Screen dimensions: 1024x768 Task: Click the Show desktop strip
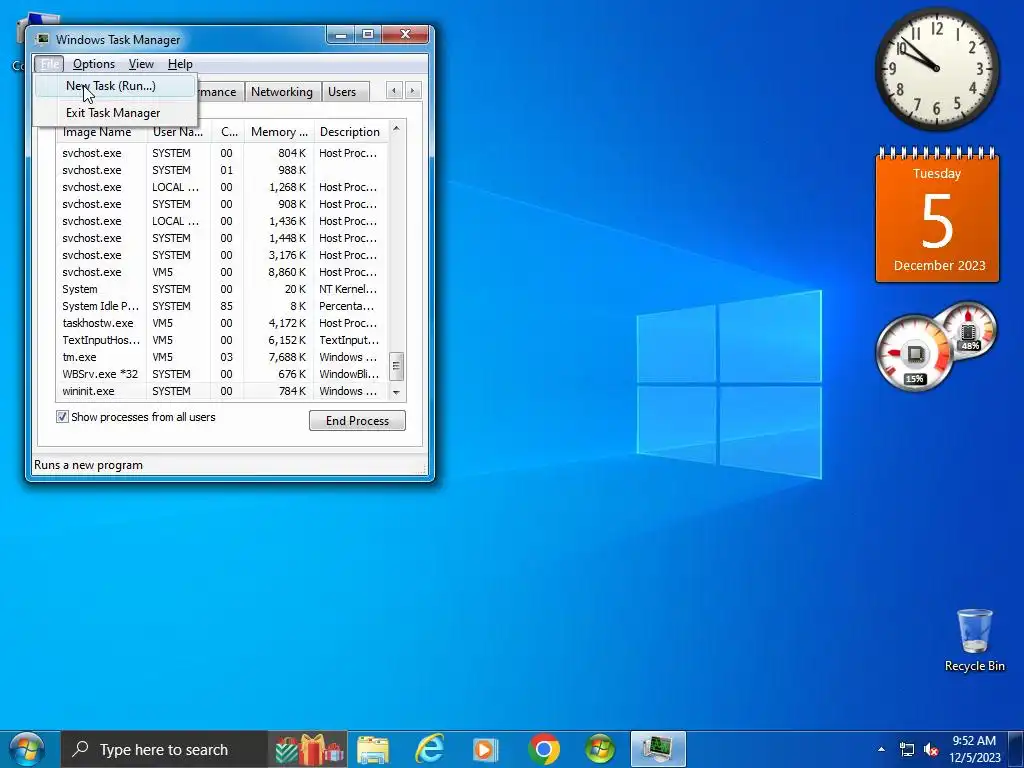coord(1016,750)
